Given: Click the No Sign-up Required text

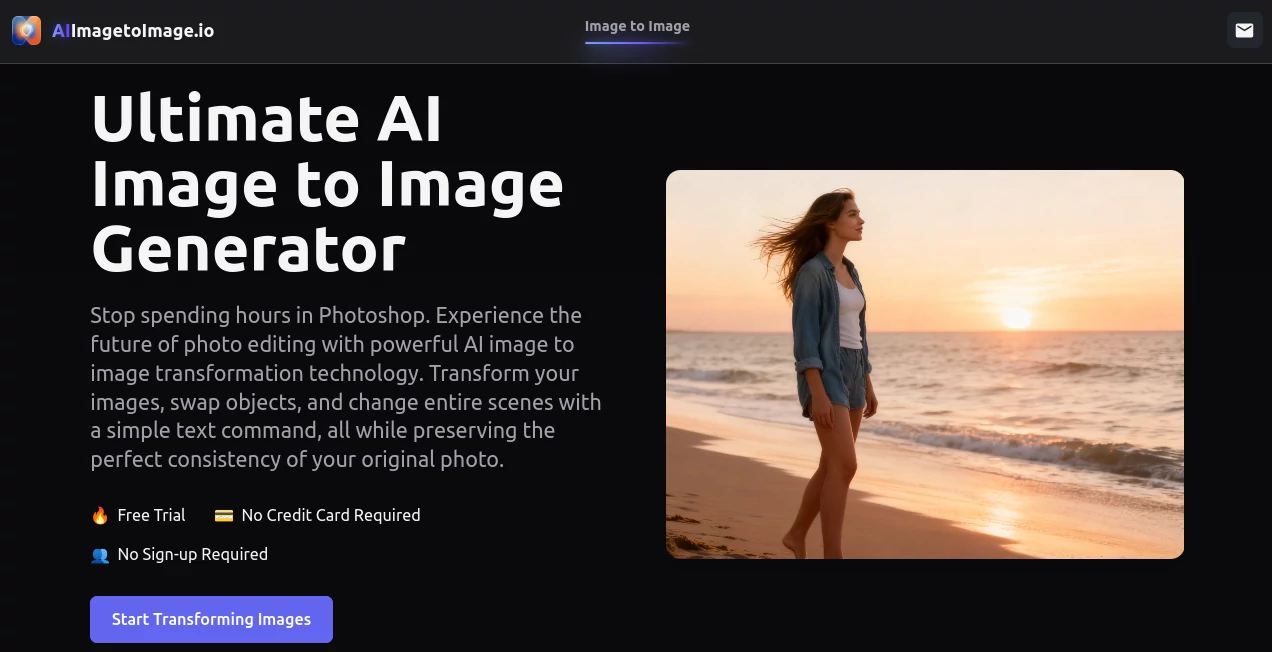Looking at the screenshot, I should pyautogui.click(x=192, y=554).
